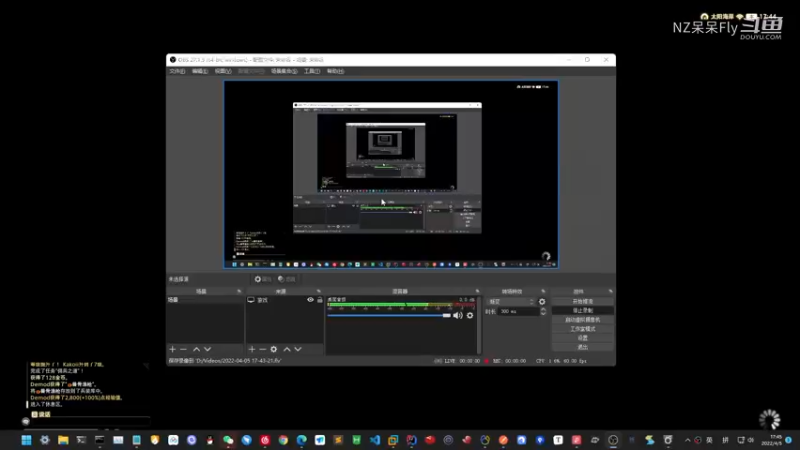Click the 退出 Exit button in Controls
Screen dimensions: 800x450
(x=583, y=347)
